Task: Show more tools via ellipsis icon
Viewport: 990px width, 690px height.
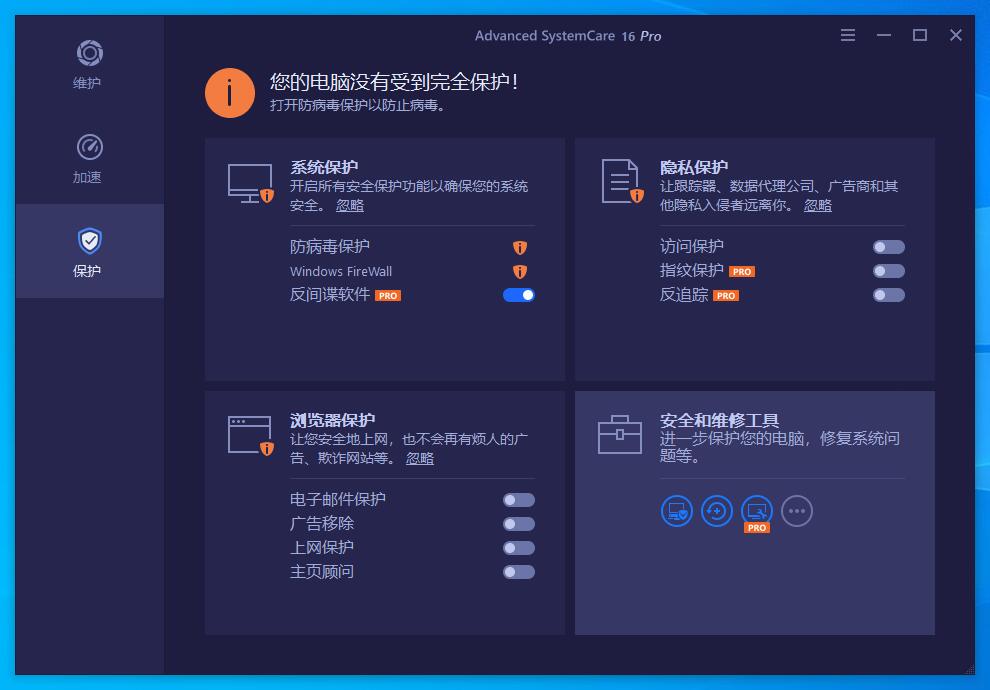Action: click(797, 511)
